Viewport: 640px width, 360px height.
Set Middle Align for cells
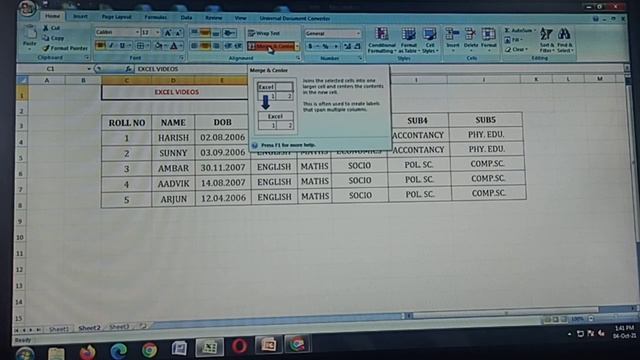pos(205,33)
